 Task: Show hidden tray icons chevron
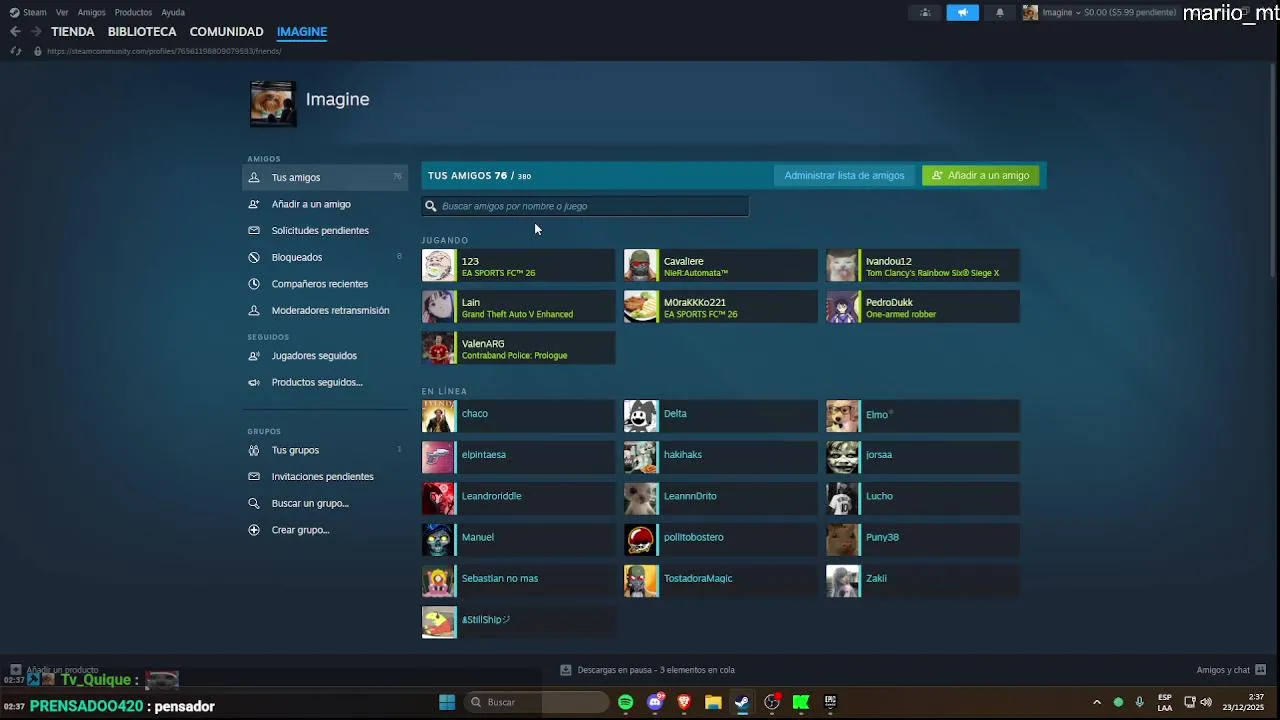click(1097, 702)
